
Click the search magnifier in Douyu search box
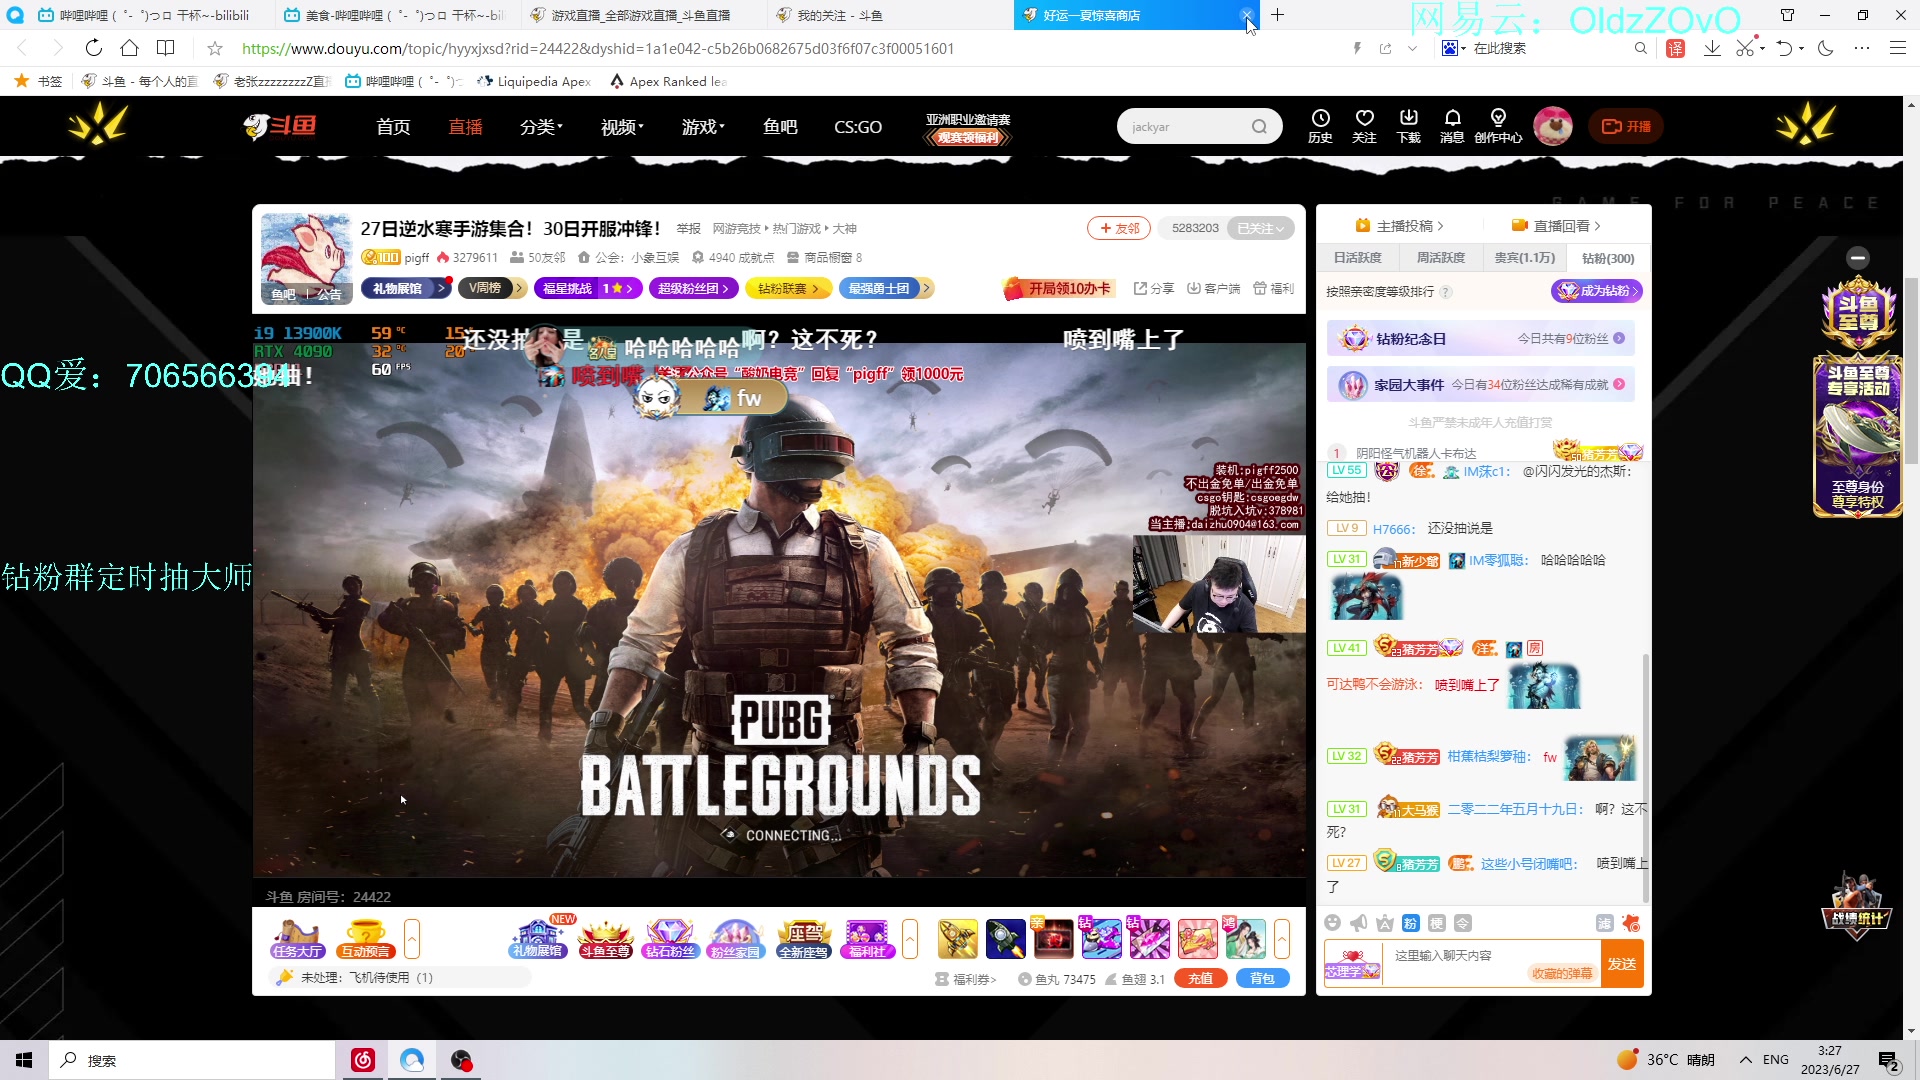pos(1259,127)
